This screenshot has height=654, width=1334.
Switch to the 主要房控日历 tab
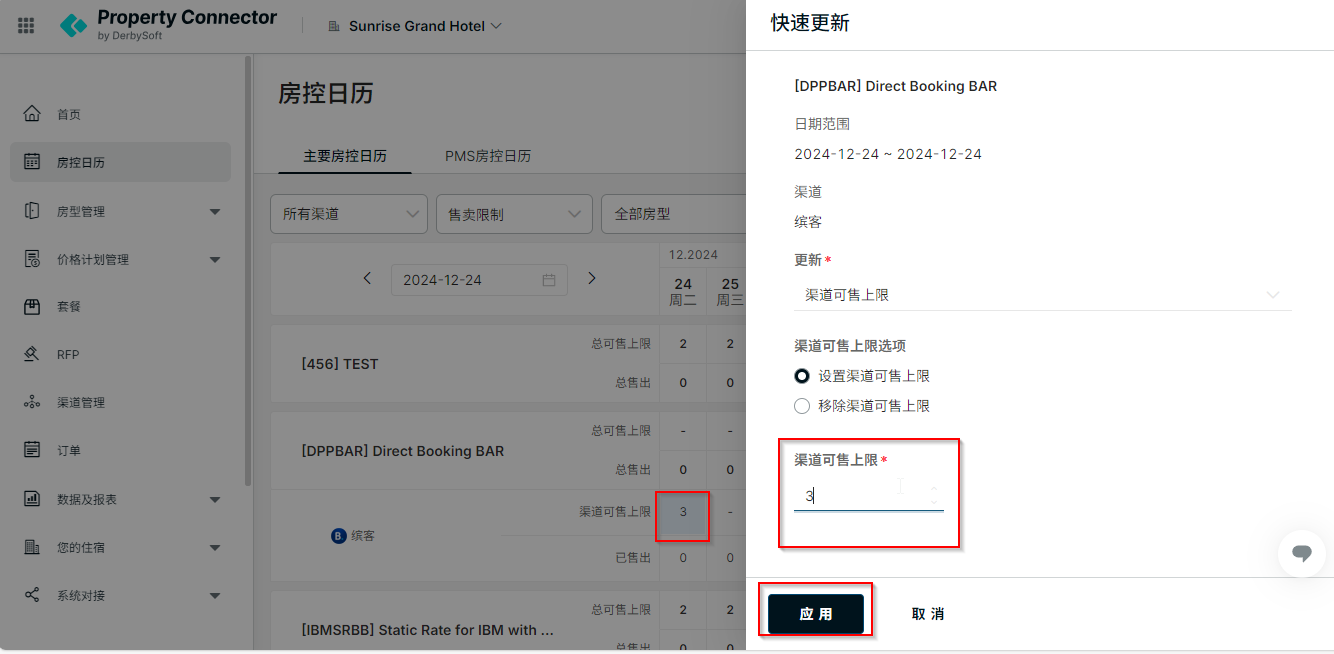pyautogui.click(x=345, y=156)
